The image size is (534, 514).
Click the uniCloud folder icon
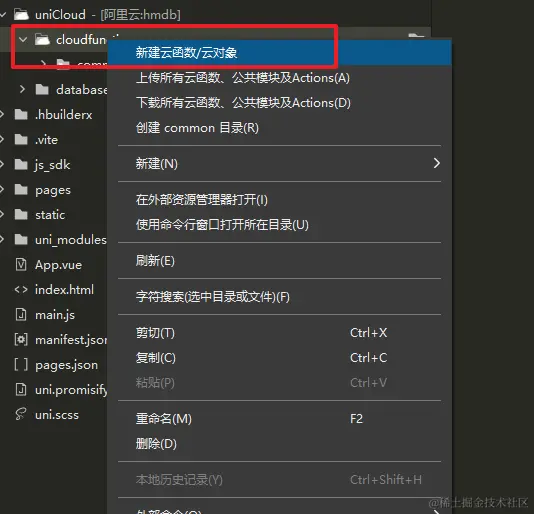pyautogui.click(x=21, y=15)
